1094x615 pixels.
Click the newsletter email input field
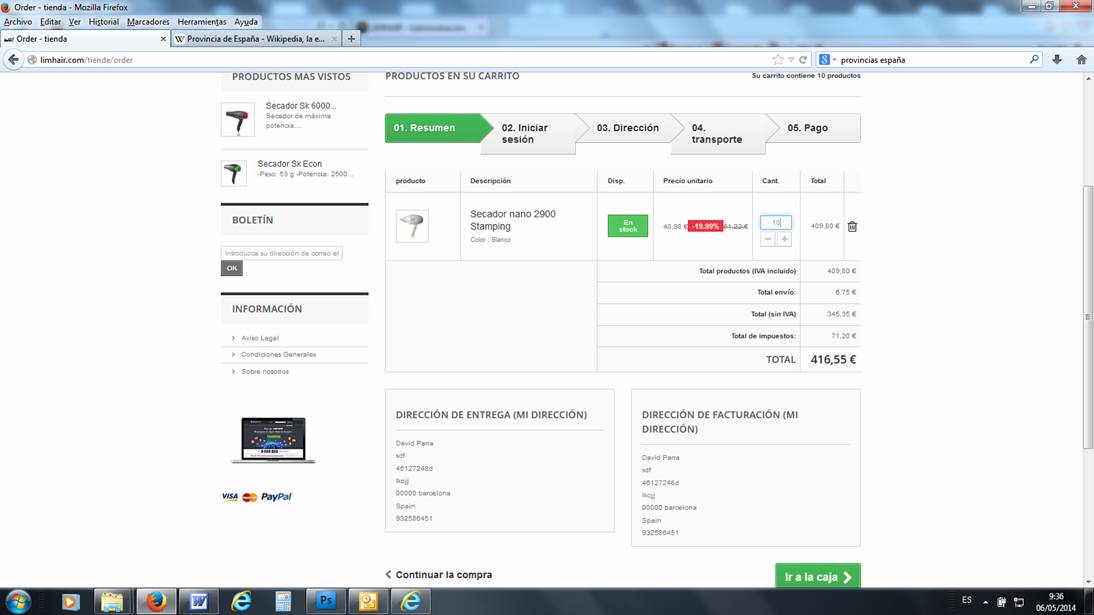coord(282,253)
